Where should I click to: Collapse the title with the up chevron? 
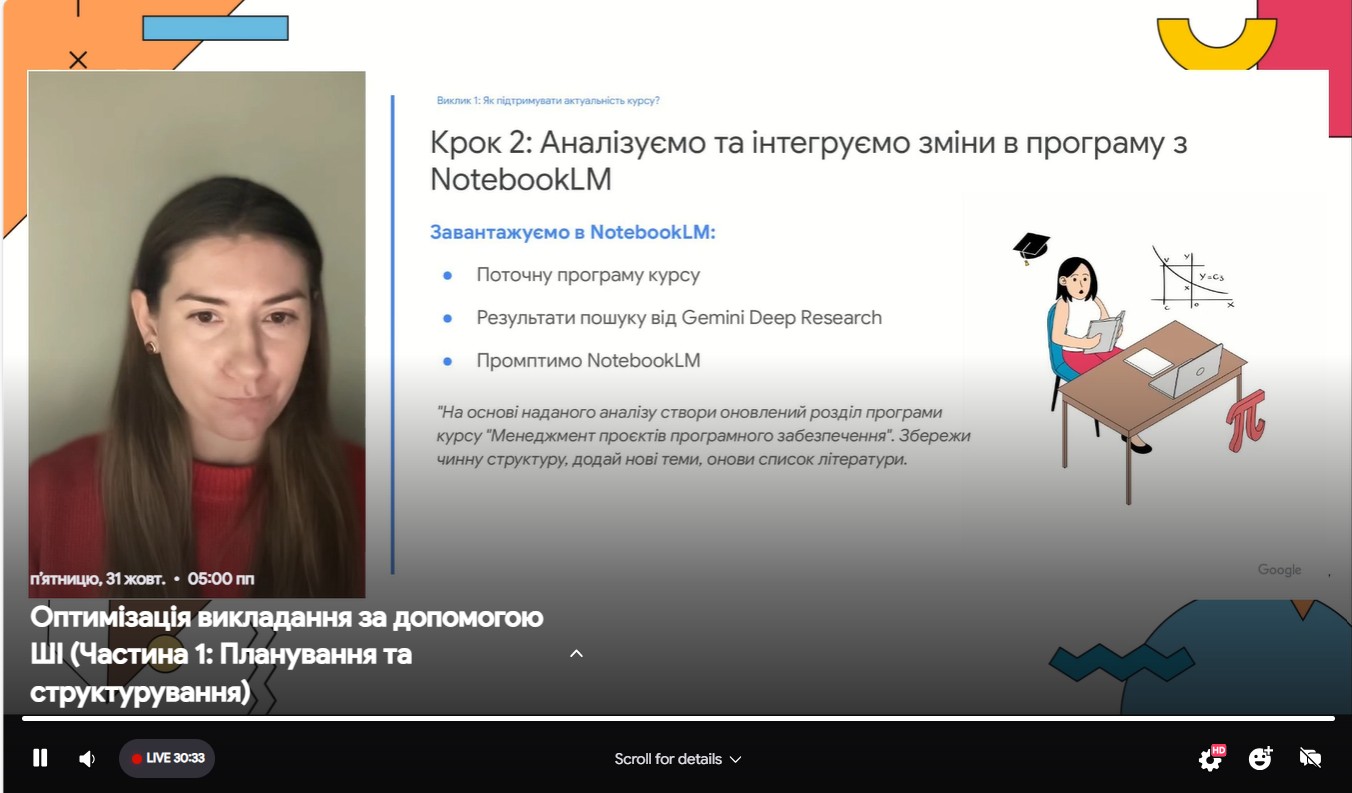point(576,653)
